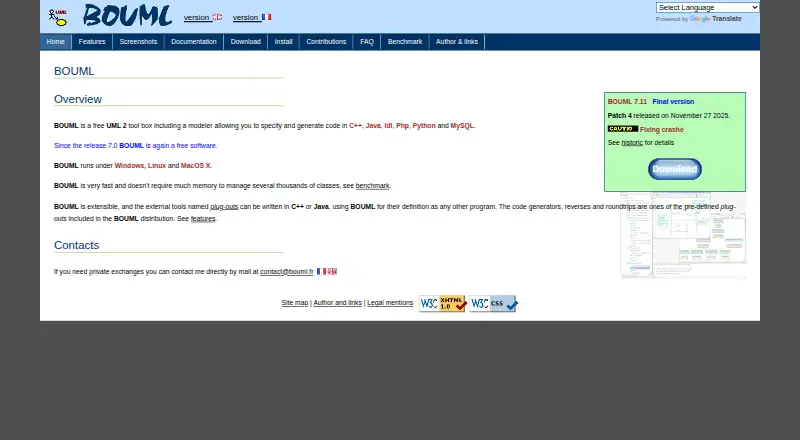
Task: Open the FAQ menu item
Action: pos(367,42)
